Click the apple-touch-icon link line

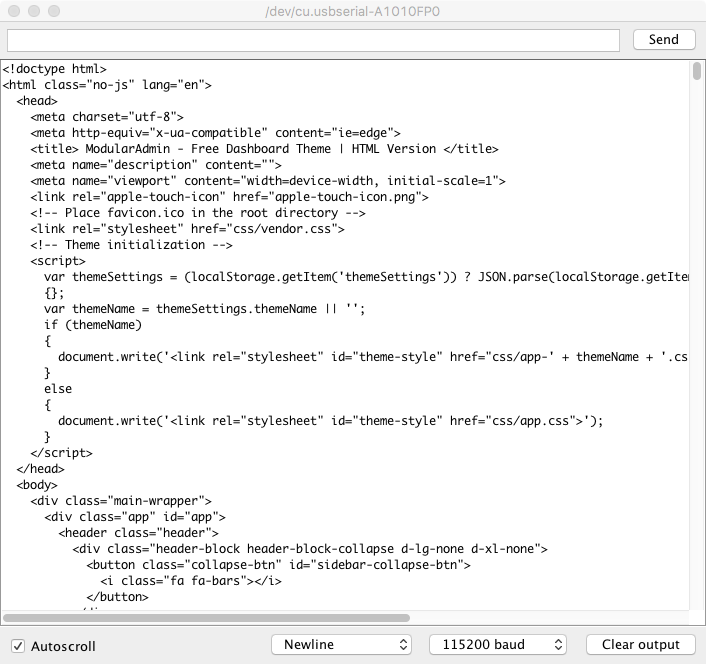(x=229, y=197)
